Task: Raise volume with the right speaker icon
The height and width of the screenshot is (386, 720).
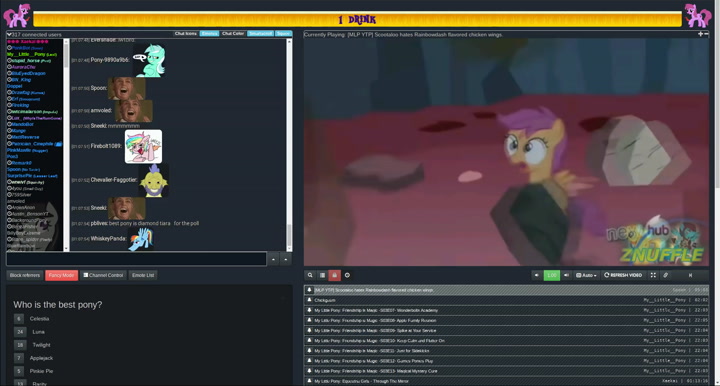Action: 566,275
